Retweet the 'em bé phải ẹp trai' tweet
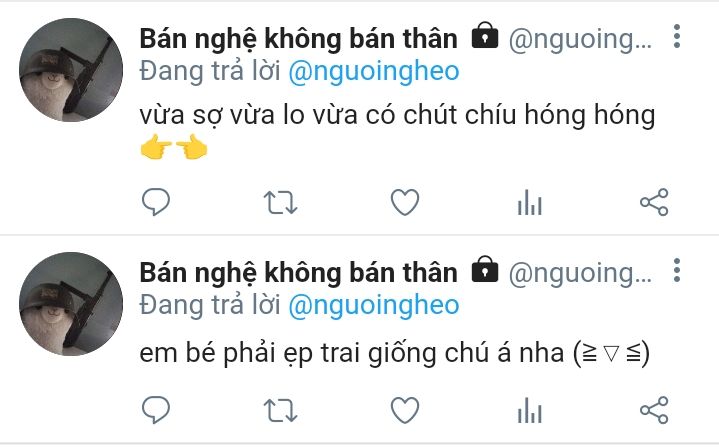 280,410
